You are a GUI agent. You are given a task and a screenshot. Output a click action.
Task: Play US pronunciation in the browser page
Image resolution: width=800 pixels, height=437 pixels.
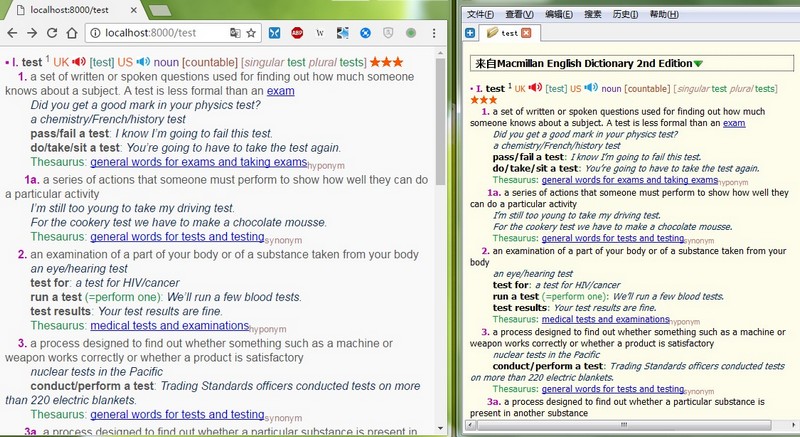tap(143, 62)
